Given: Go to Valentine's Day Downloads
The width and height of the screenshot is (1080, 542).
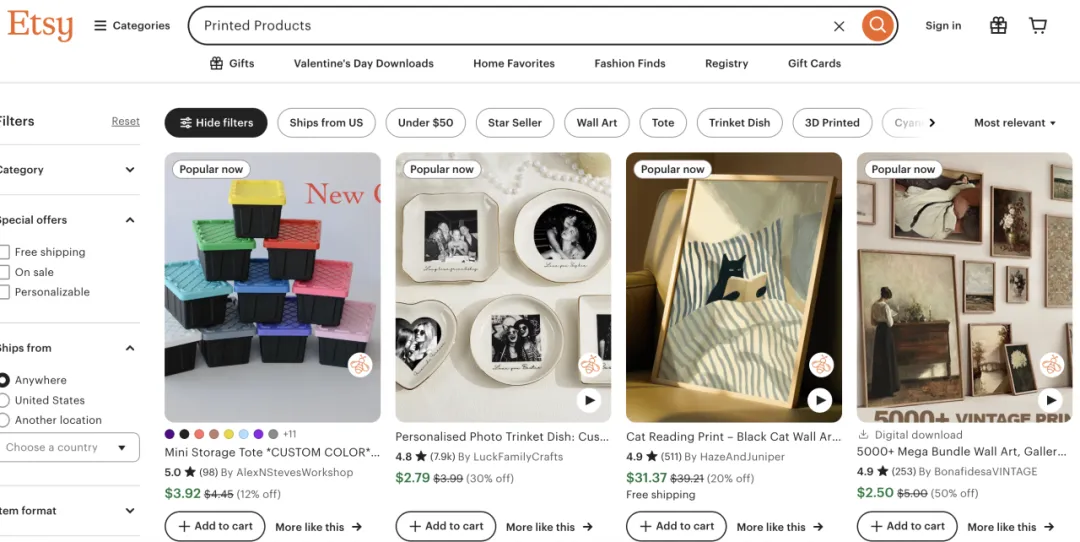Looking at the screenshot, I should coord(363,63).
